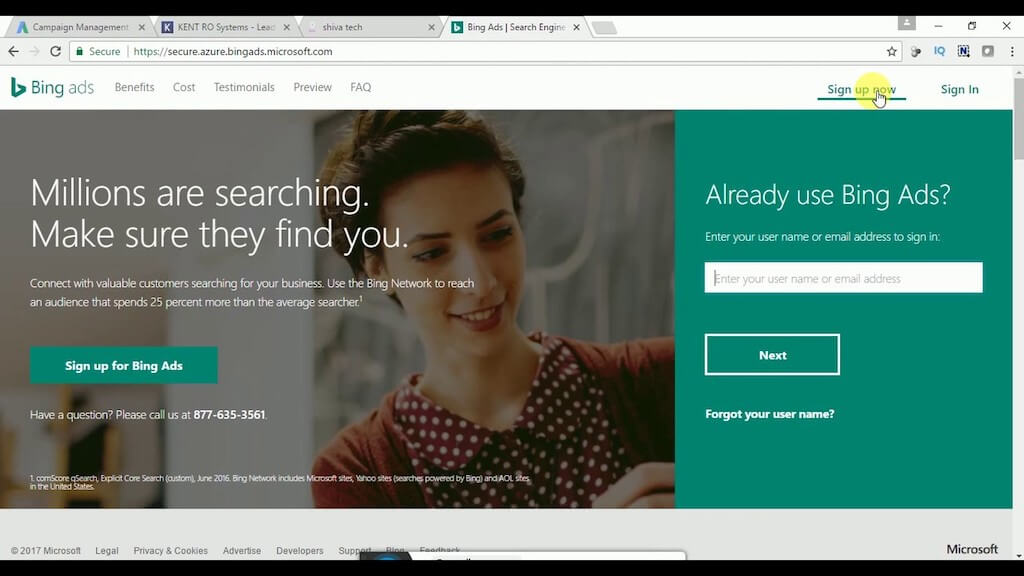Click the browser forward arrow

35,52
